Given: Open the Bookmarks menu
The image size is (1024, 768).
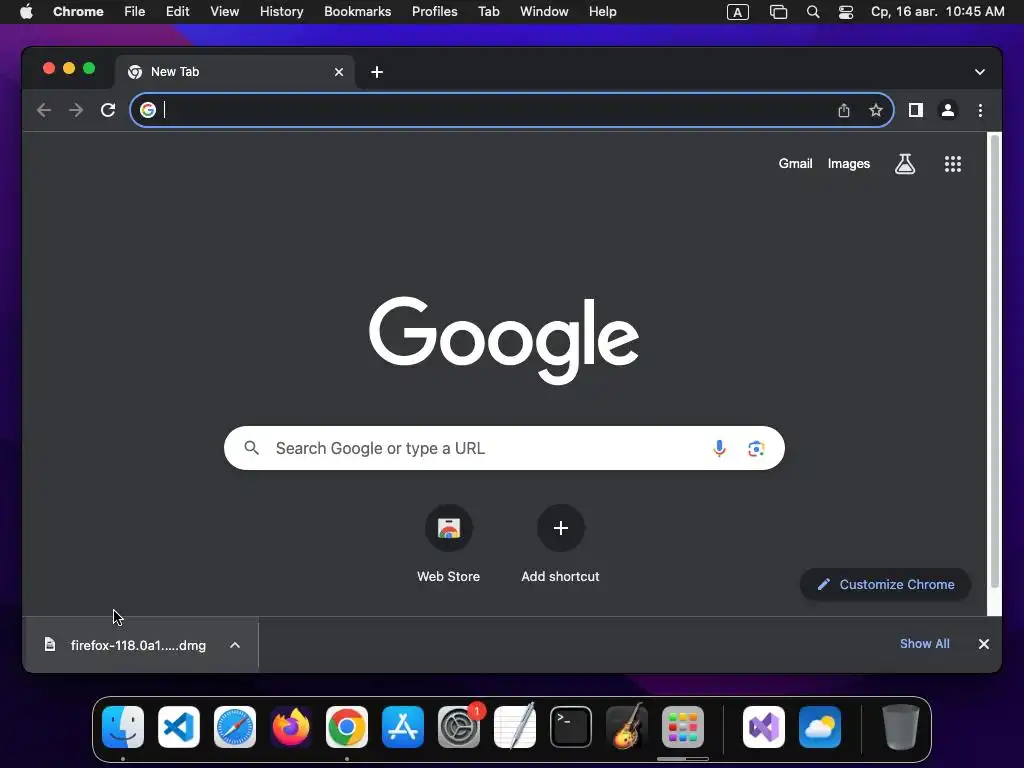Looking at the screenshot, I should click(x=357, y=12).
